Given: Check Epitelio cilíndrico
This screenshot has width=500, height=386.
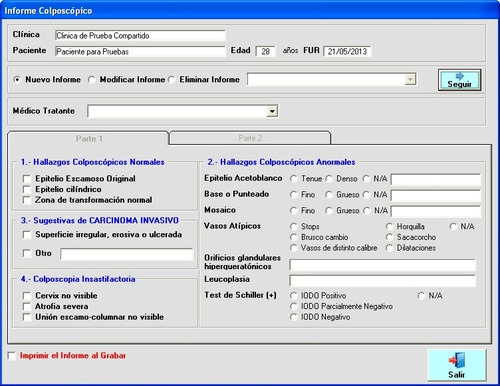Looking at the screenshot, I should (x=27, y=189).
